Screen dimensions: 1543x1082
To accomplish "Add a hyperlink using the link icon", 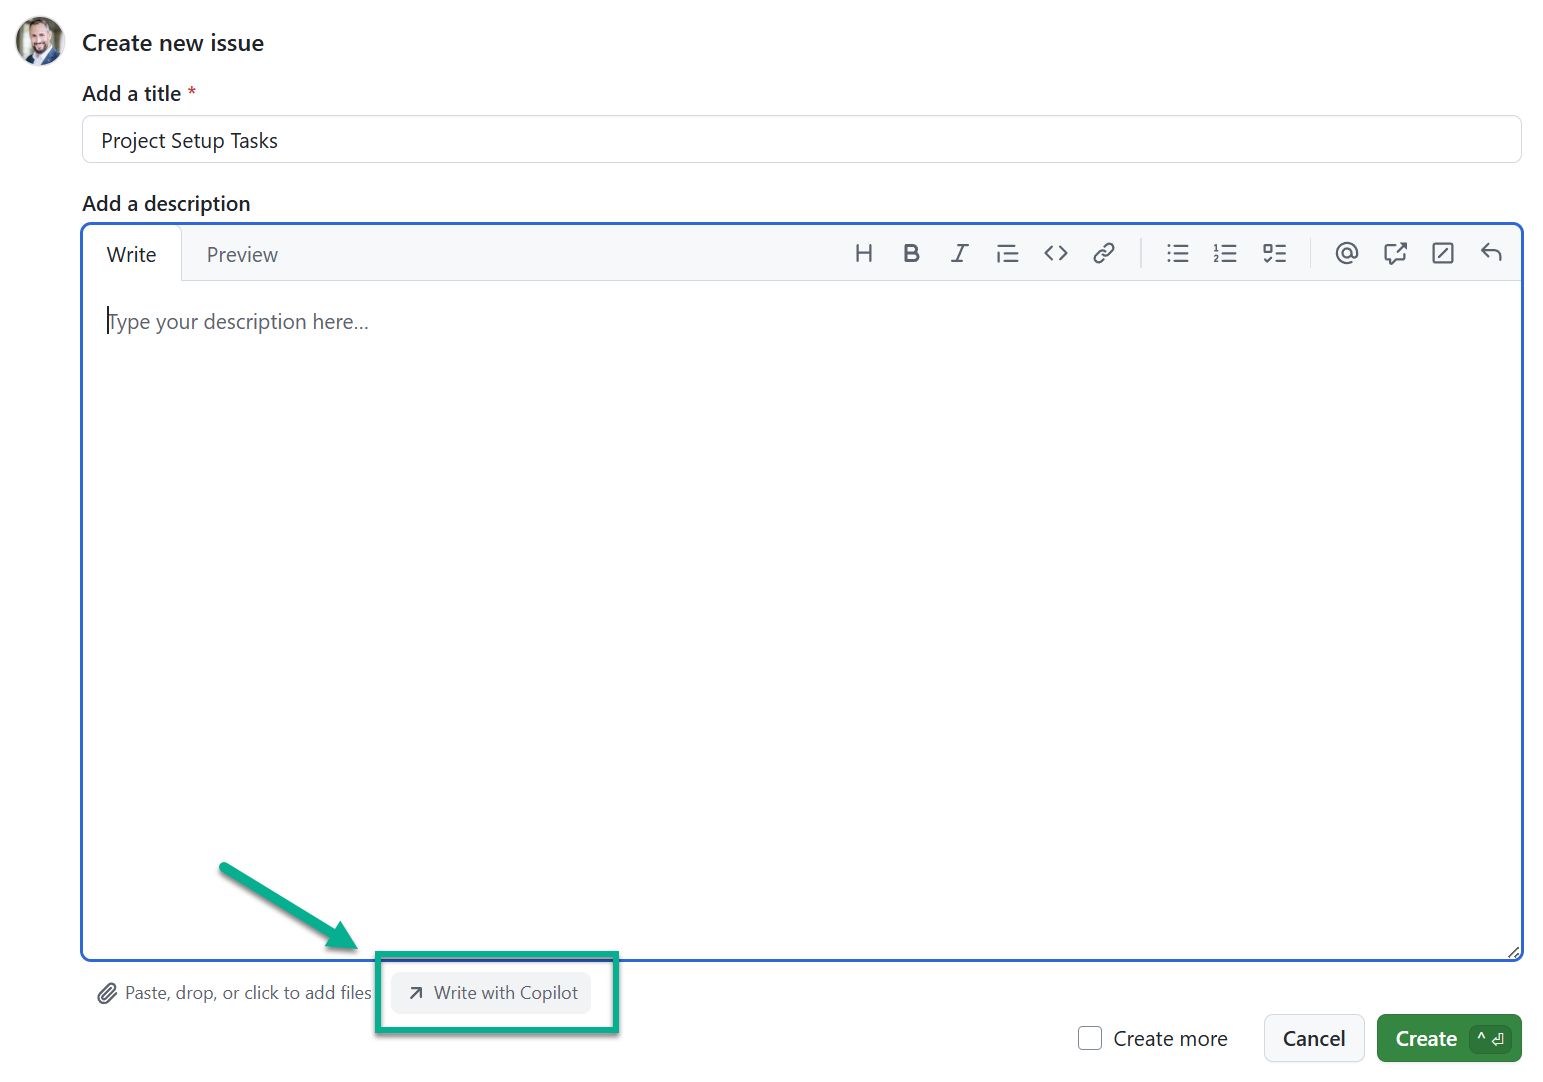I will 1103,253.
